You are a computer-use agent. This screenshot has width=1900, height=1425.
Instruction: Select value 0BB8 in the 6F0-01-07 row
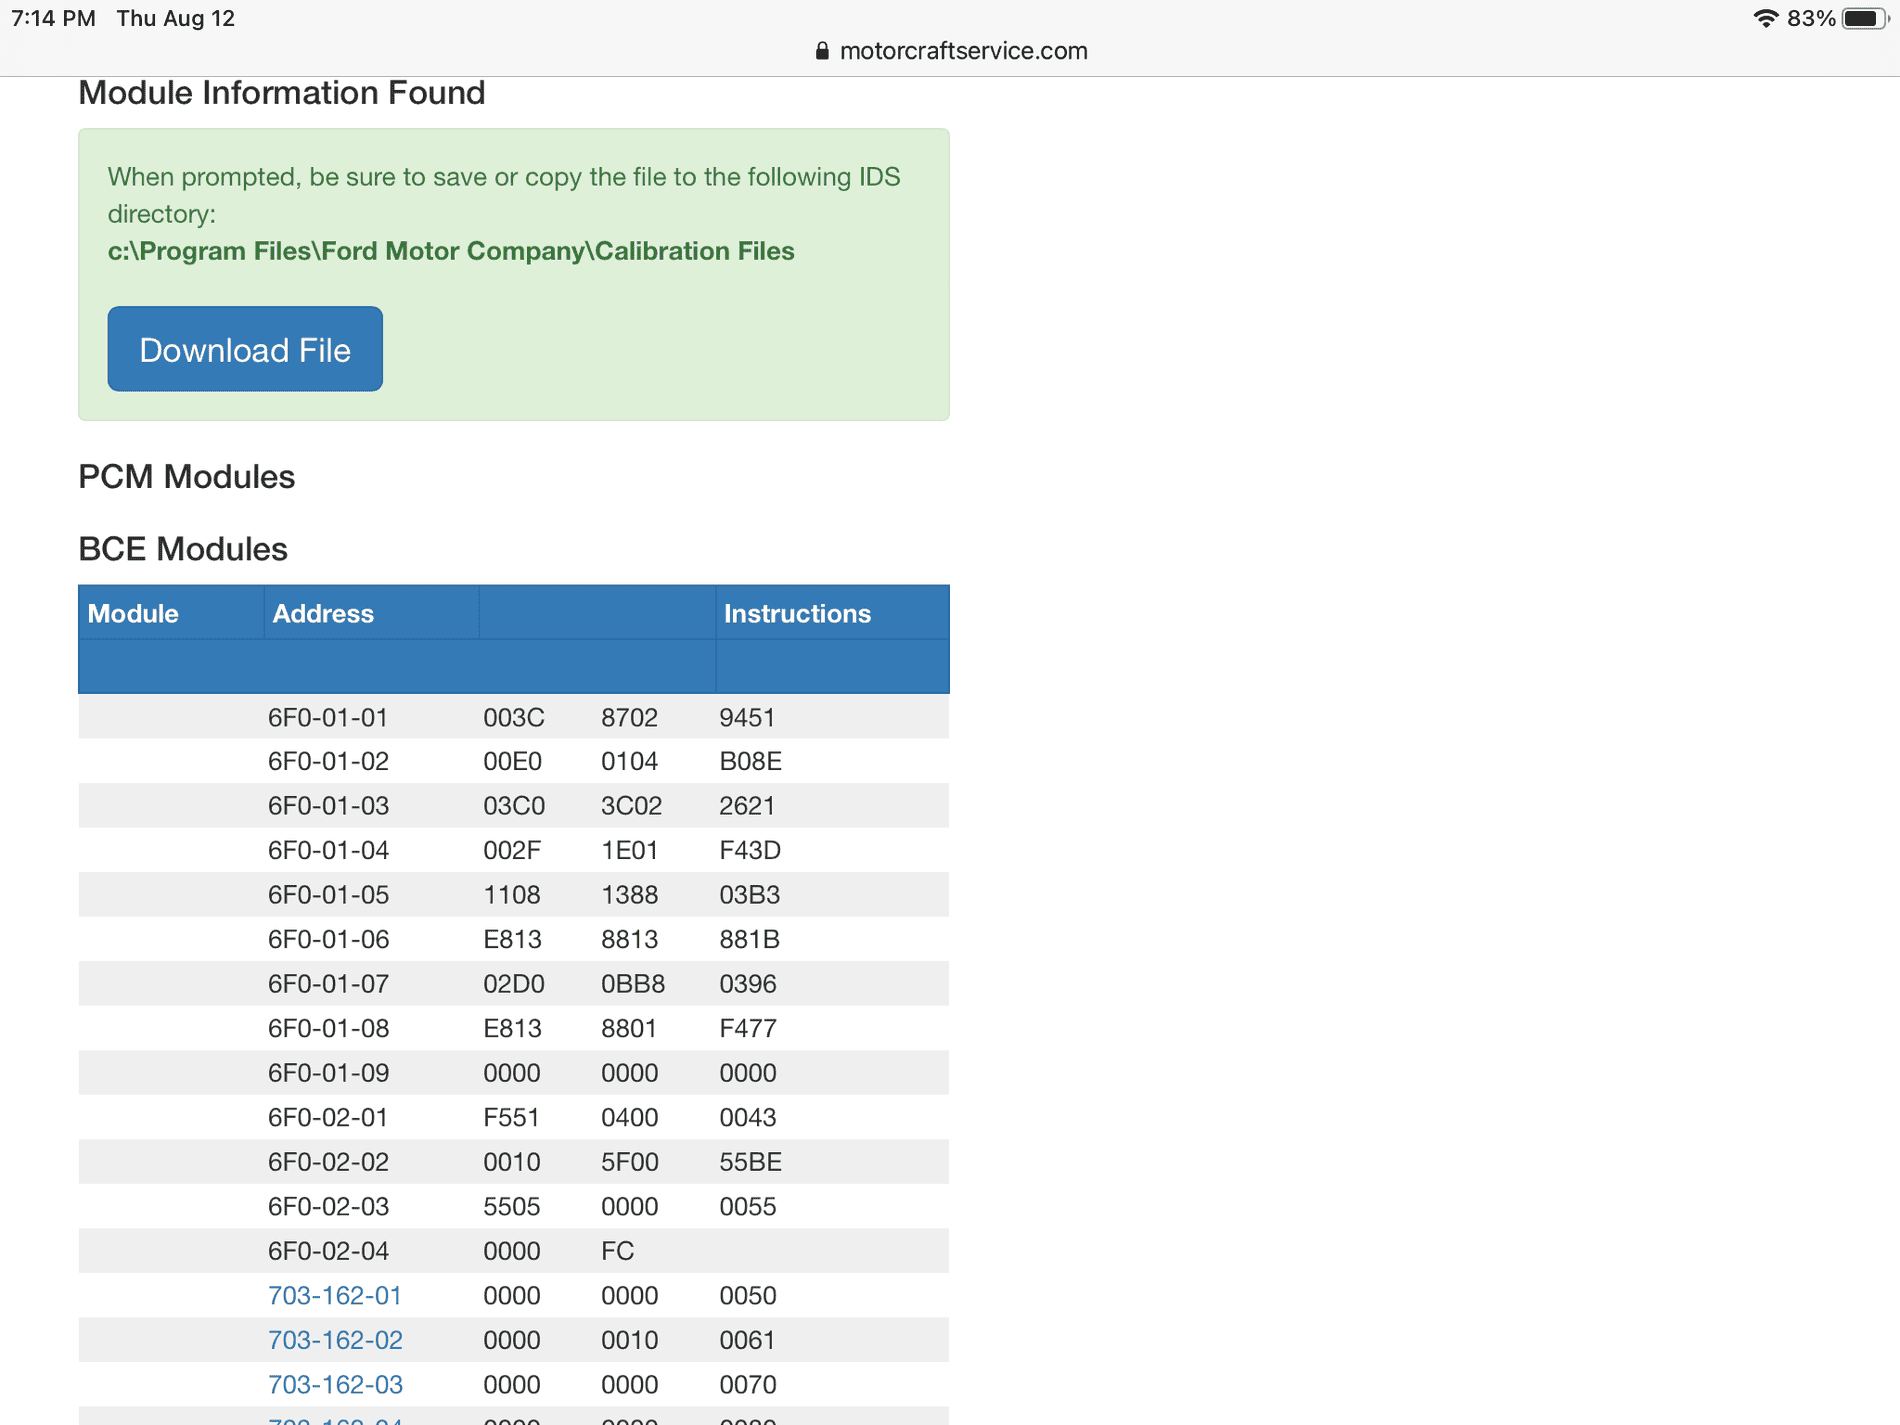click(x=633, y=984)
